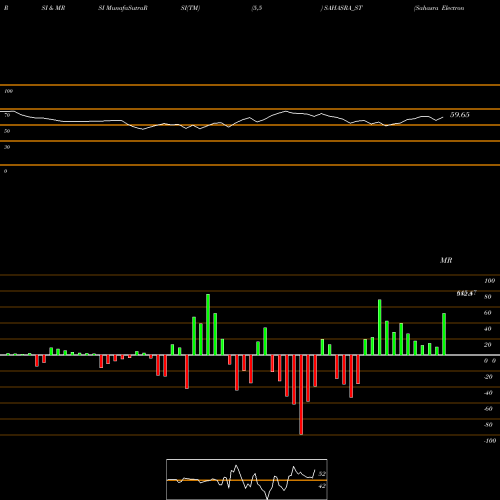
Task: Click the 80 label on the MR axis
Action: tap(488, 297)
